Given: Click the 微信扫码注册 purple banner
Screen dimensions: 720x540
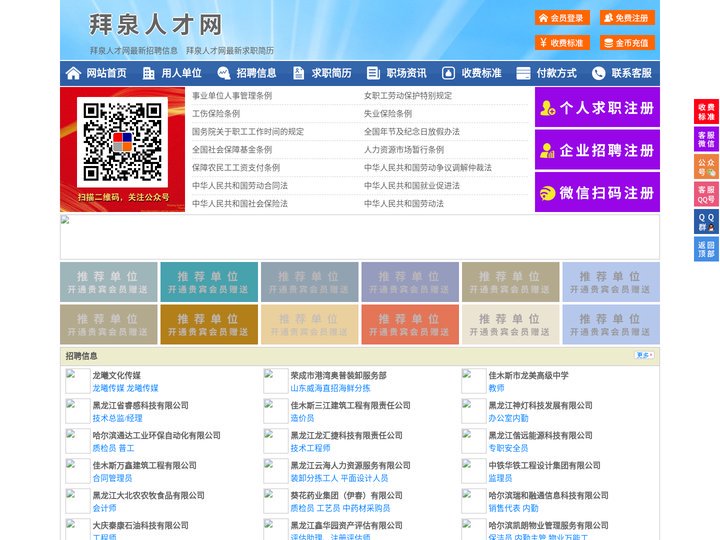Looking at the screenshot, I should 597,192.
